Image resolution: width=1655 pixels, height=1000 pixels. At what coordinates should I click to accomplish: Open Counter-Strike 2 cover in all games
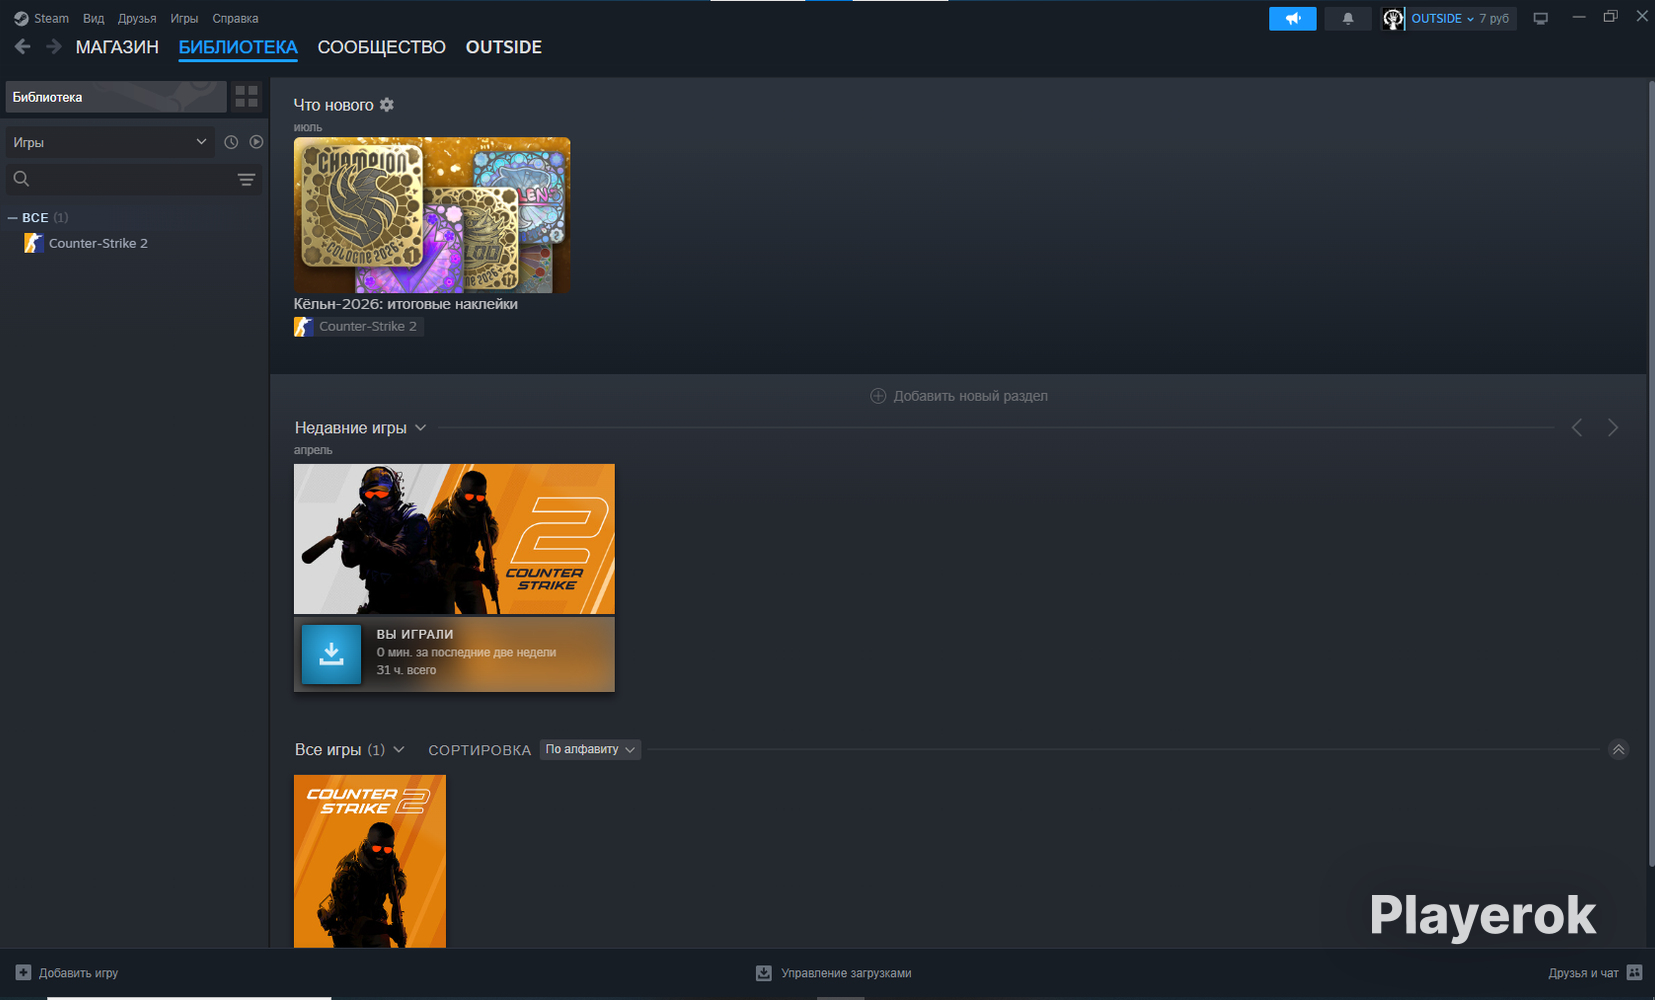pos(370,861)
